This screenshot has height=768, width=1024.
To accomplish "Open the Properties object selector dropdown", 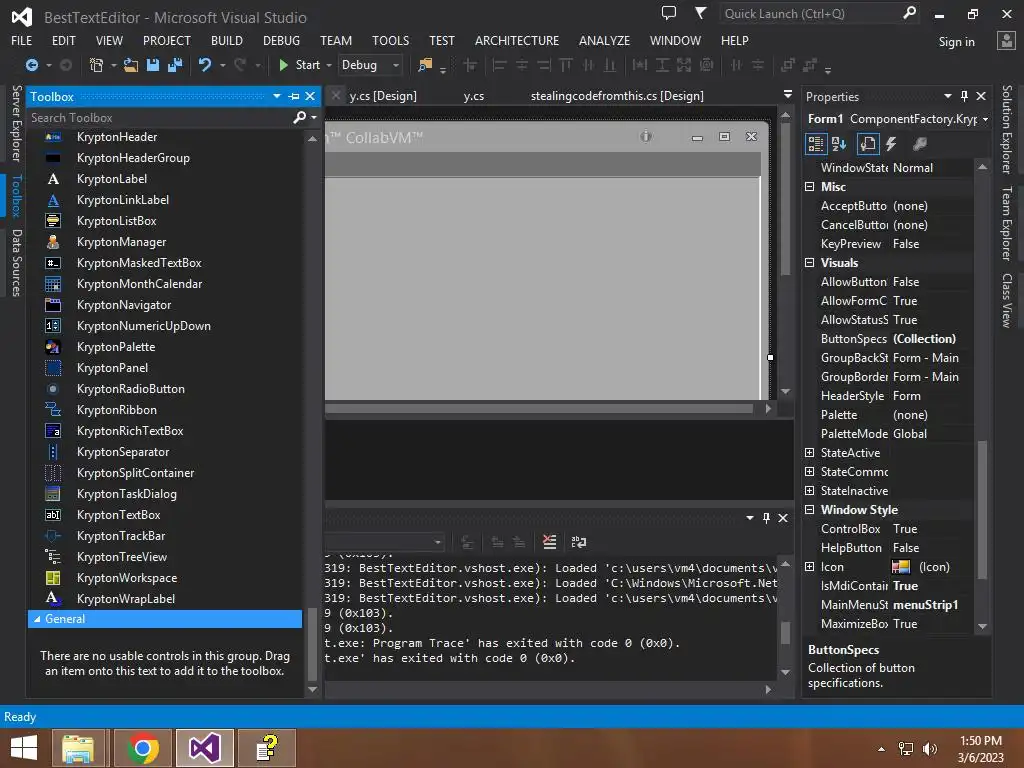I will coord(985,119).
